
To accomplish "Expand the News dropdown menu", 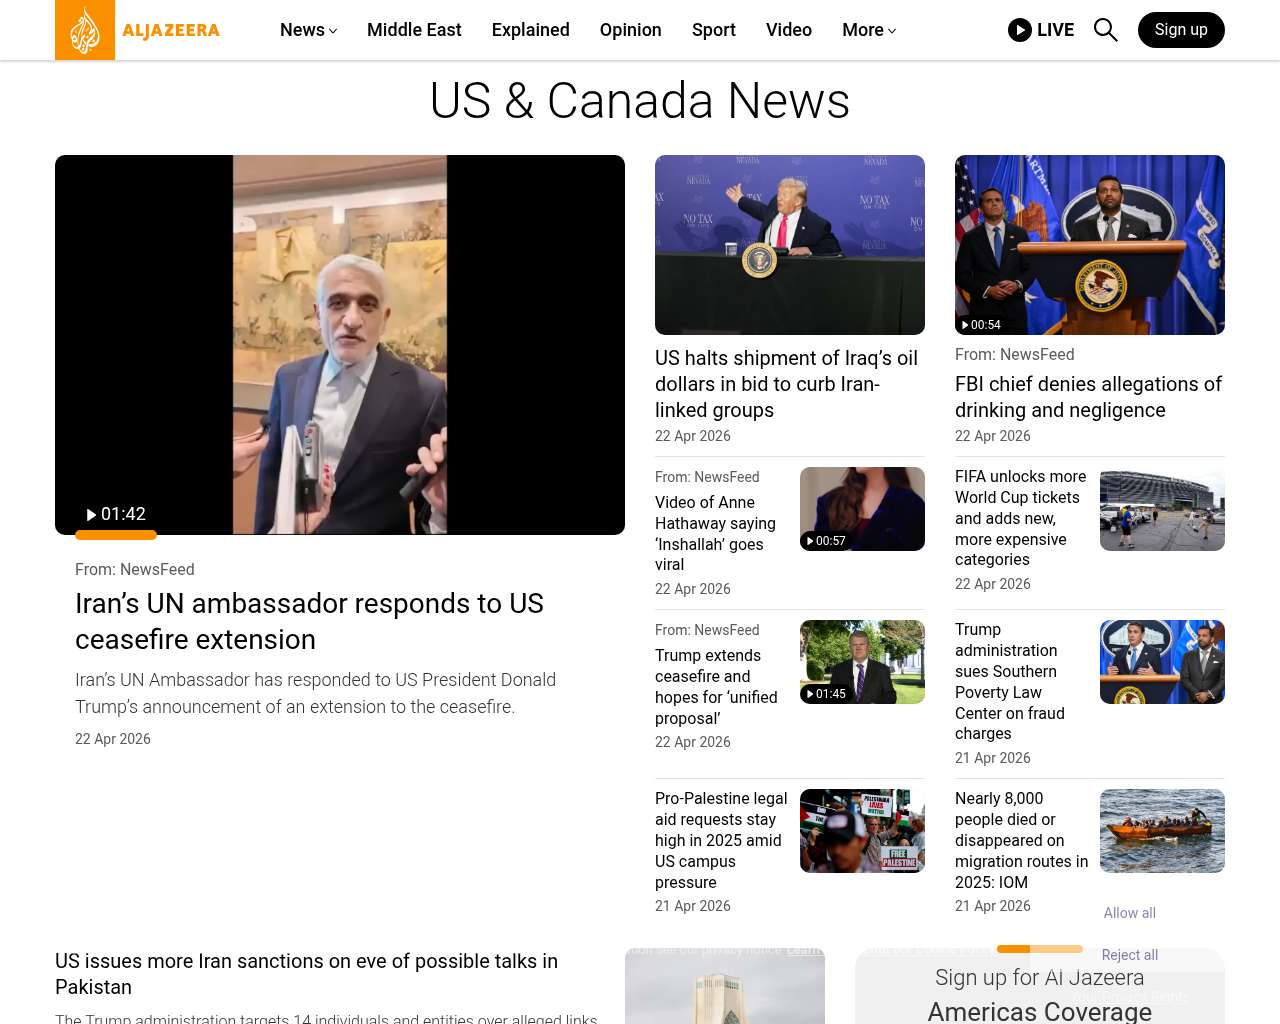I will [x=308, y=30].
